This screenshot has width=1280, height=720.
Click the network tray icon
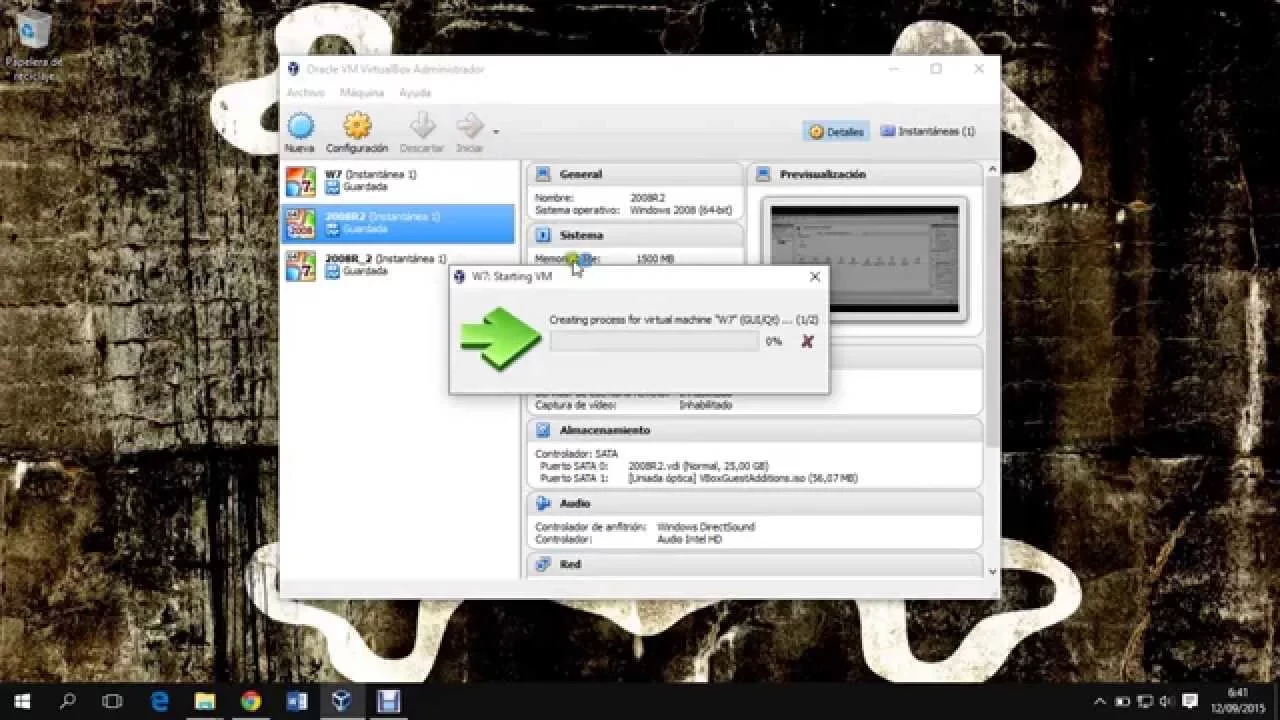pyautogui.click(x=1145, y=701)
